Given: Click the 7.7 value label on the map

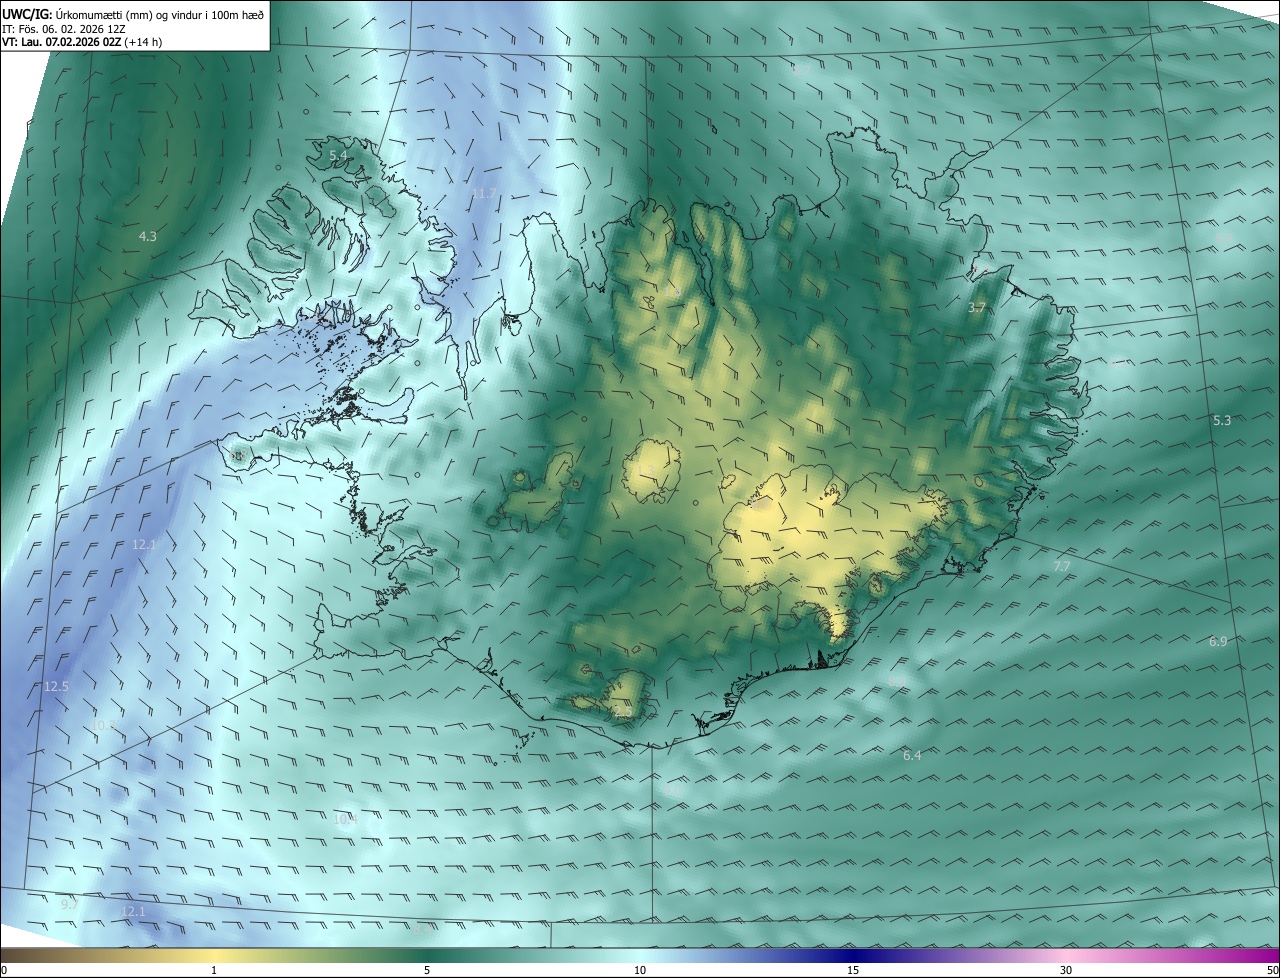Looking at the screenshot, I should coord(1062,567).
